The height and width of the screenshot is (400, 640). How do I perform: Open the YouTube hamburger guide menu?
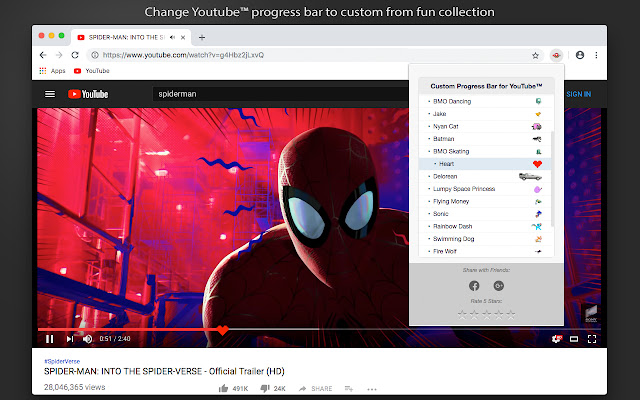coord(49,94)
